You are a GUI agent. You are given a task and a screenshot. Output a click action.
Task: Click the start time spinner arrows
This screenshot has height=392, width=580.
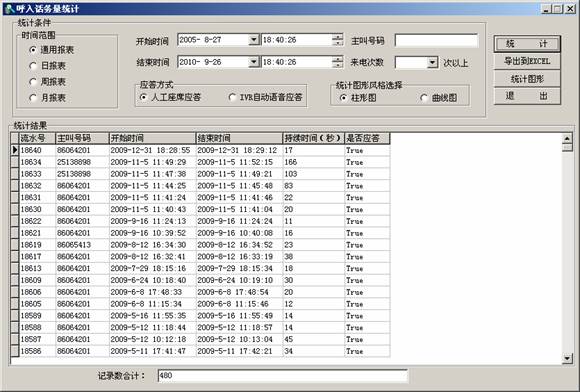coord(337,40)
